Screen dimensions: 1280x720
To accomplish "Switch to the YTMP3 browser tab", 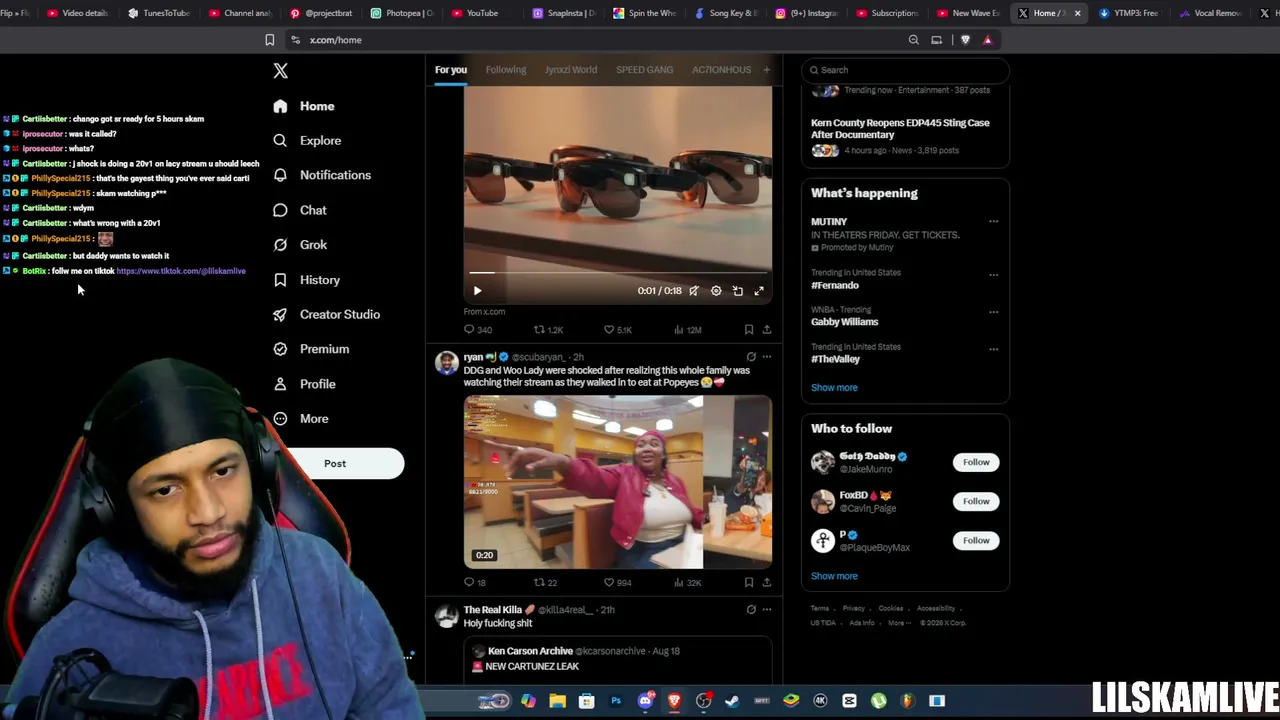I will point(1129,13).
